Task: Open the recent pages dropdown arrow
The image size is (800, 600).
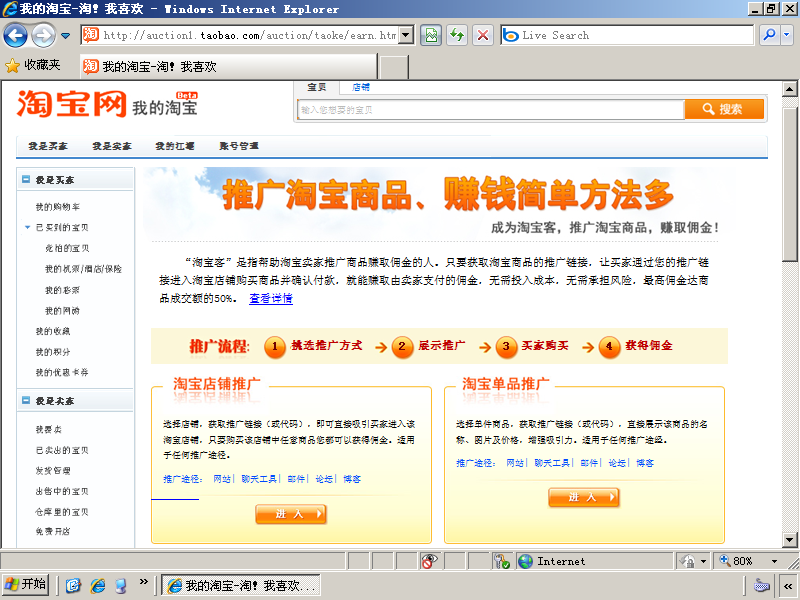Action: 65,36
